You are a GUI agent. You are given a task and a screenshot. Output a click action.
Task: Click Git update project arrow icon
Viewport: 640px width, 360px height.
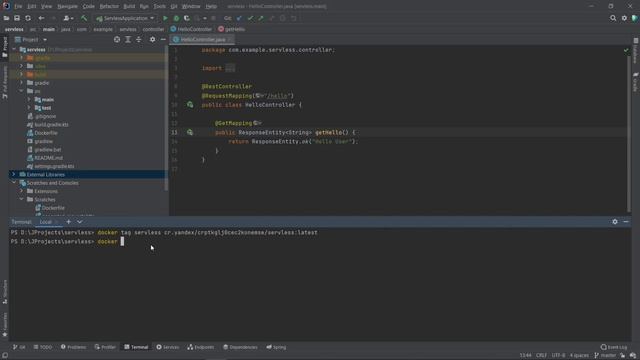click(239, 18)
